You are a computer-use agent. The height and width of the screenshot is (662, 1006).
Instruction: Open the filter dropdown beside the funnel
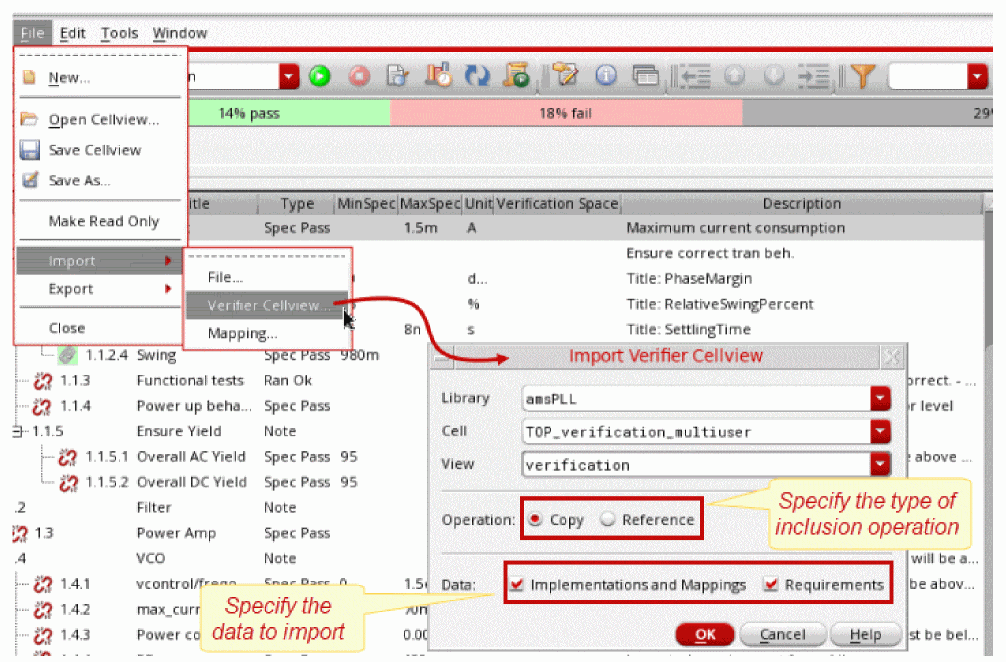[976, 76]
